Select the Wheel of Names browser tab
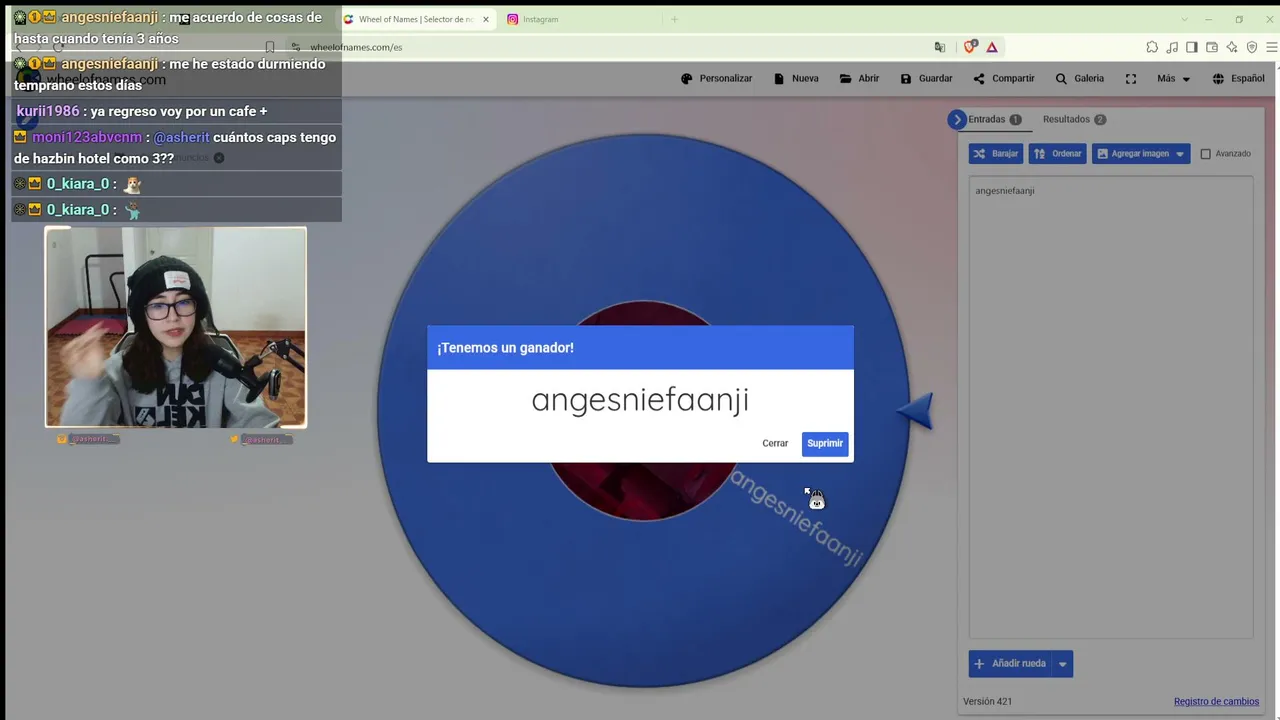This screenshot has height=720, width=1280. pyautogui.click(x=416, y=19)
